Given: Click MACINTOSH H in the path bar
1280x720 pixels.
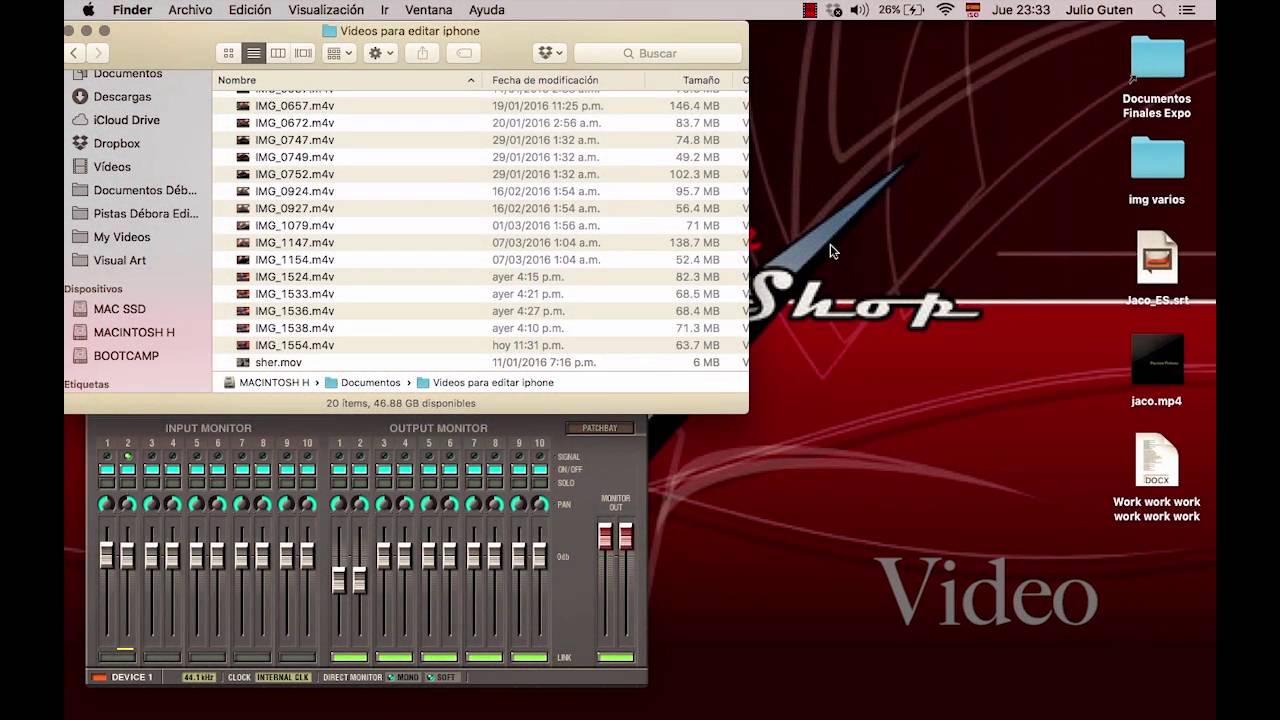Looking at the screenshot, I should pos(266,383).
